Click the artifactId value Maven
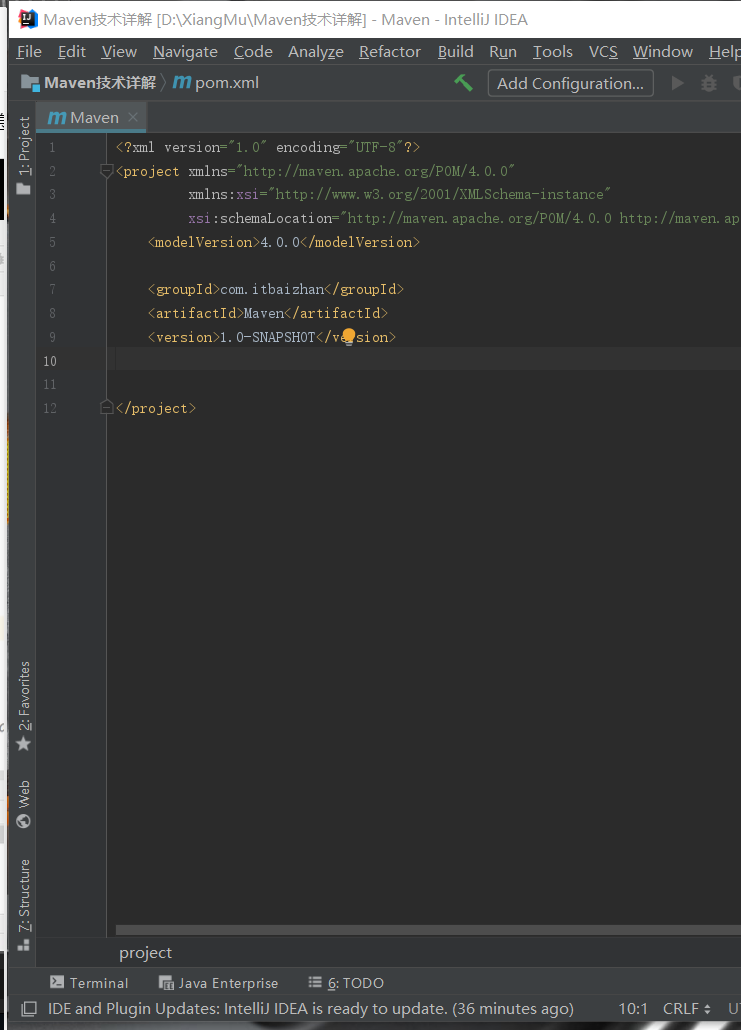 [264, 313]
